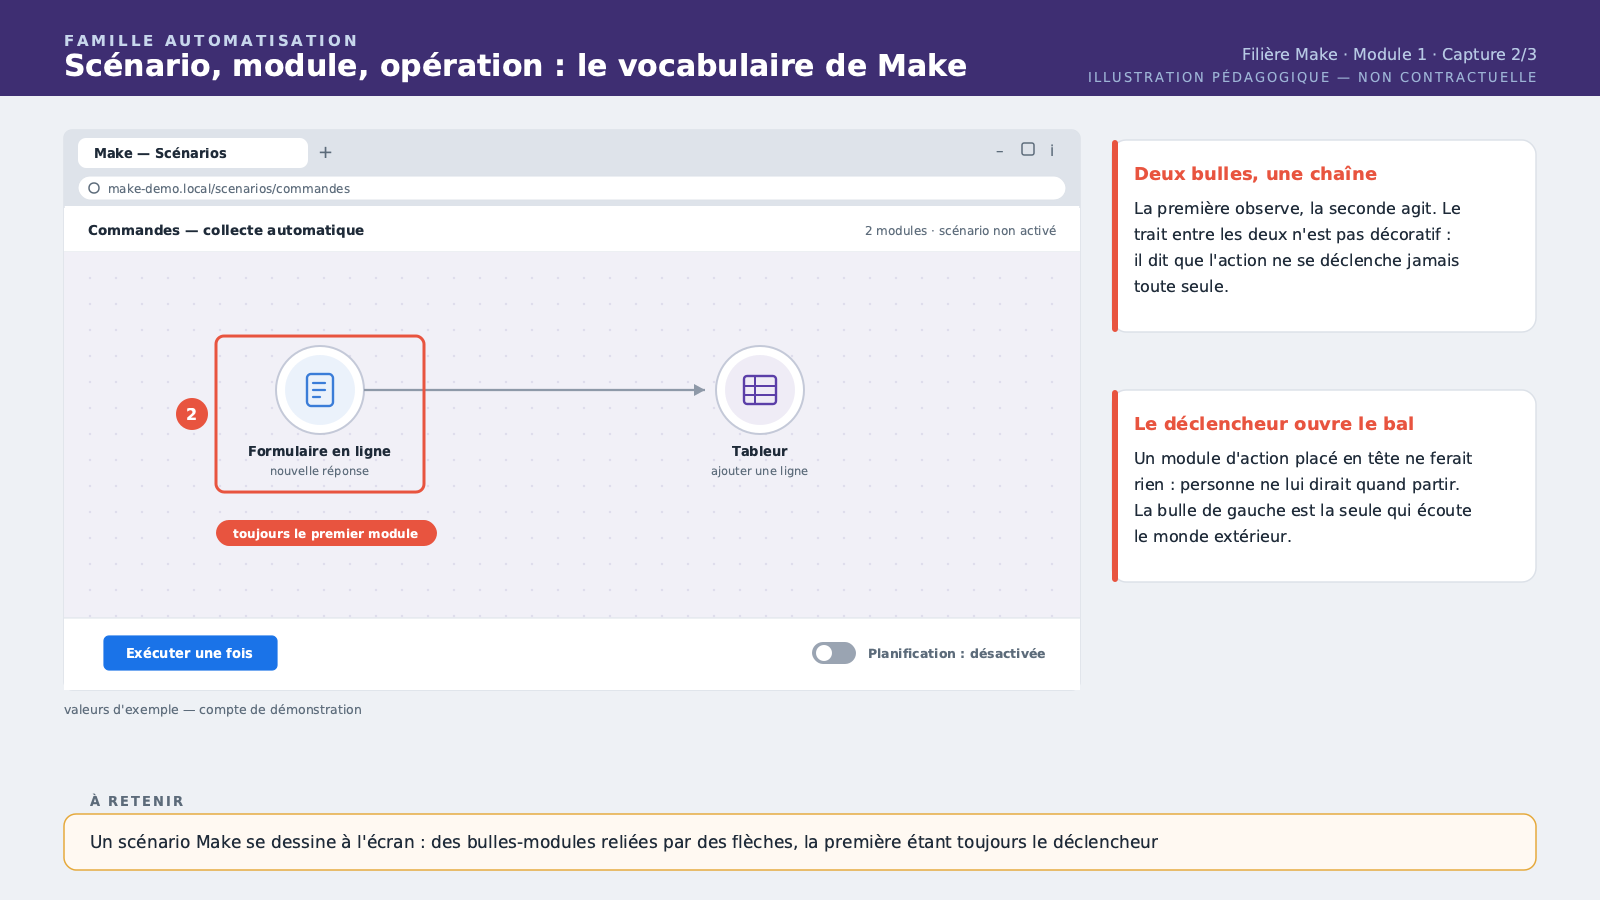Click valeurs d'exemple — compte de démonstration caption
Screen dimensions: 1600x900
click(213, 710)
